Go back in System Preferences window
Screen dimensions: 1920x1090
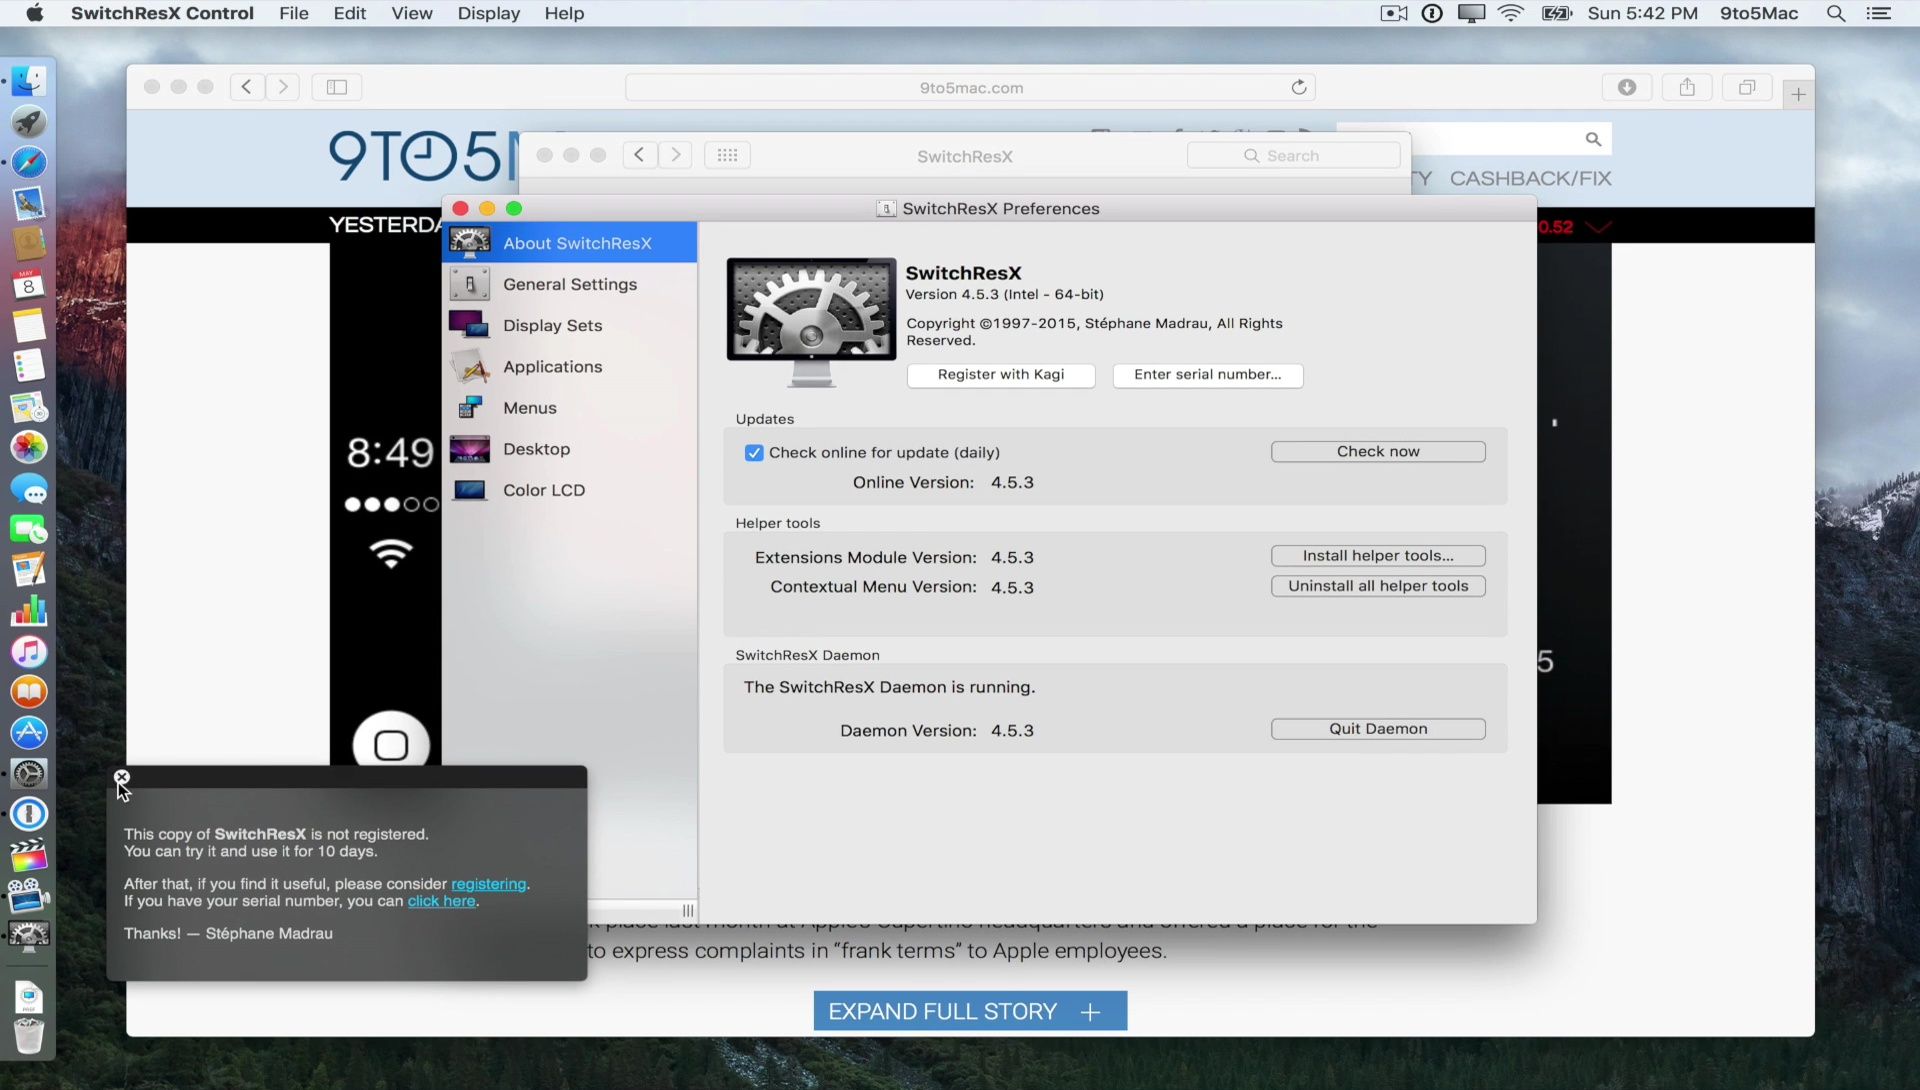[x=640, y=155]
